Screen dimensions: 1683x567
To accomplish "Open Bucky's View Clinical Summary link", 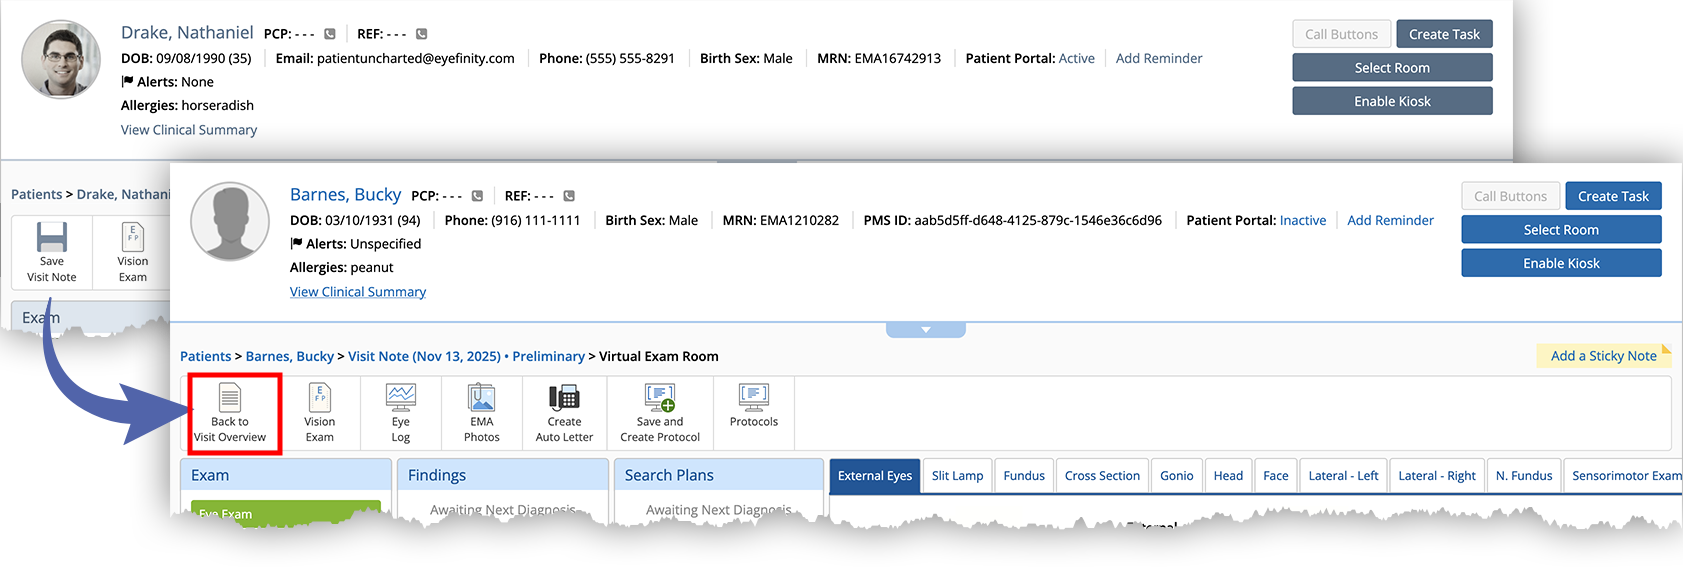I will pyautogui.click(x=358, y=292).
